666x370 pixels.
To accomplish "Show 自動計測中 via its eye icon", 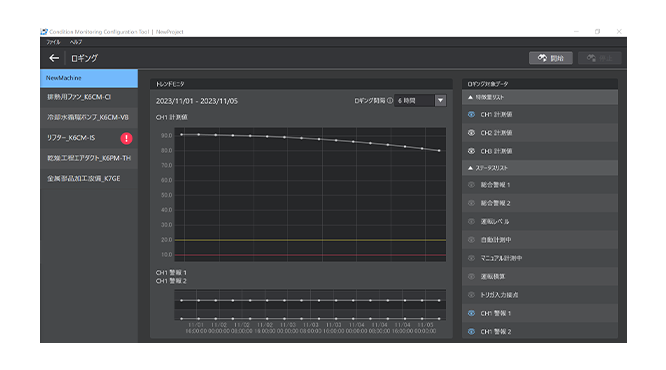I will [471, 240].
